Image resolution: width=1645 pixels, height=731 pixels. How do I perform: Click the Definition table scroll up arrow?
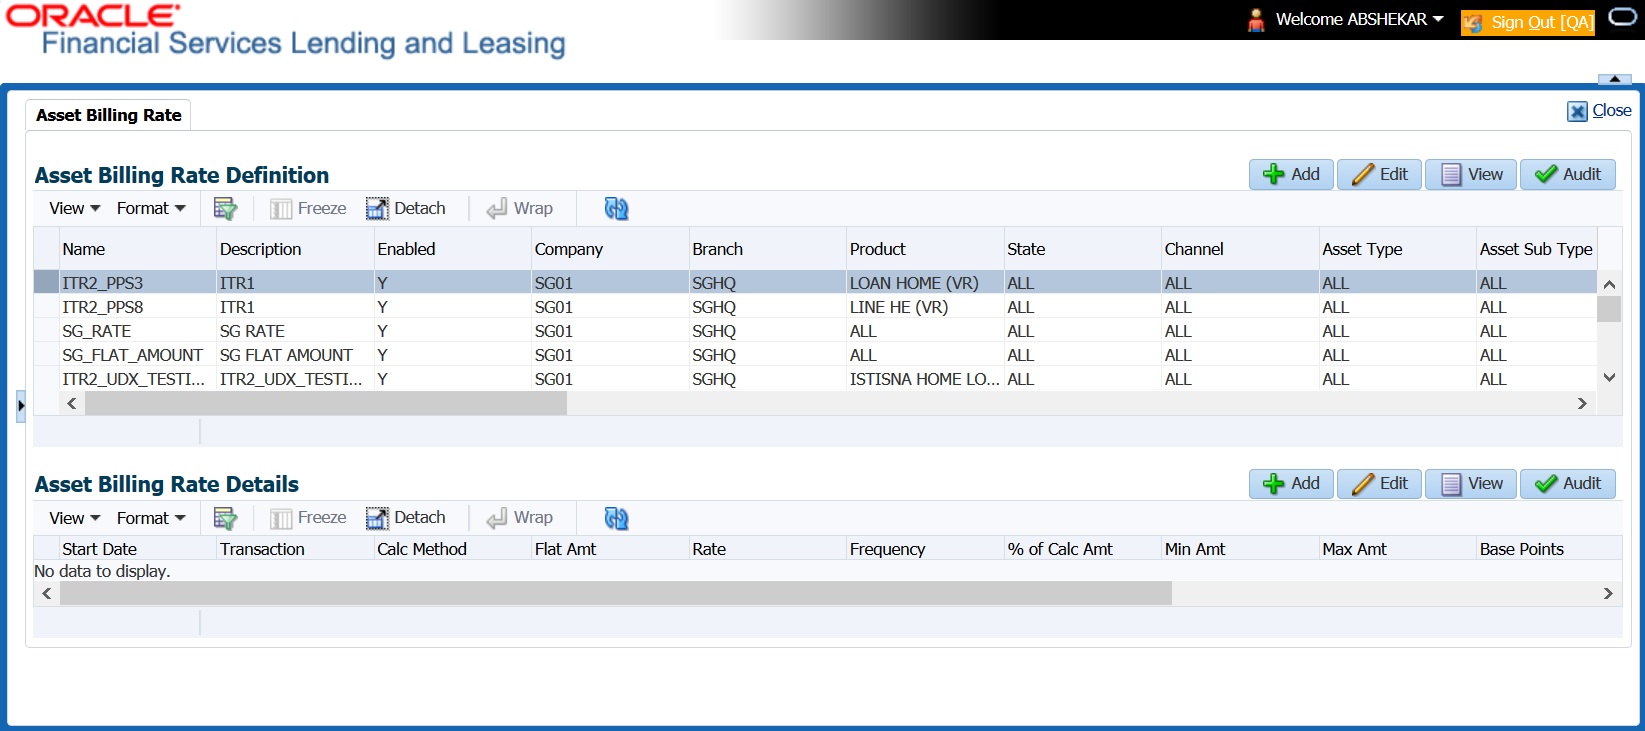click(x=1609, y=284)
